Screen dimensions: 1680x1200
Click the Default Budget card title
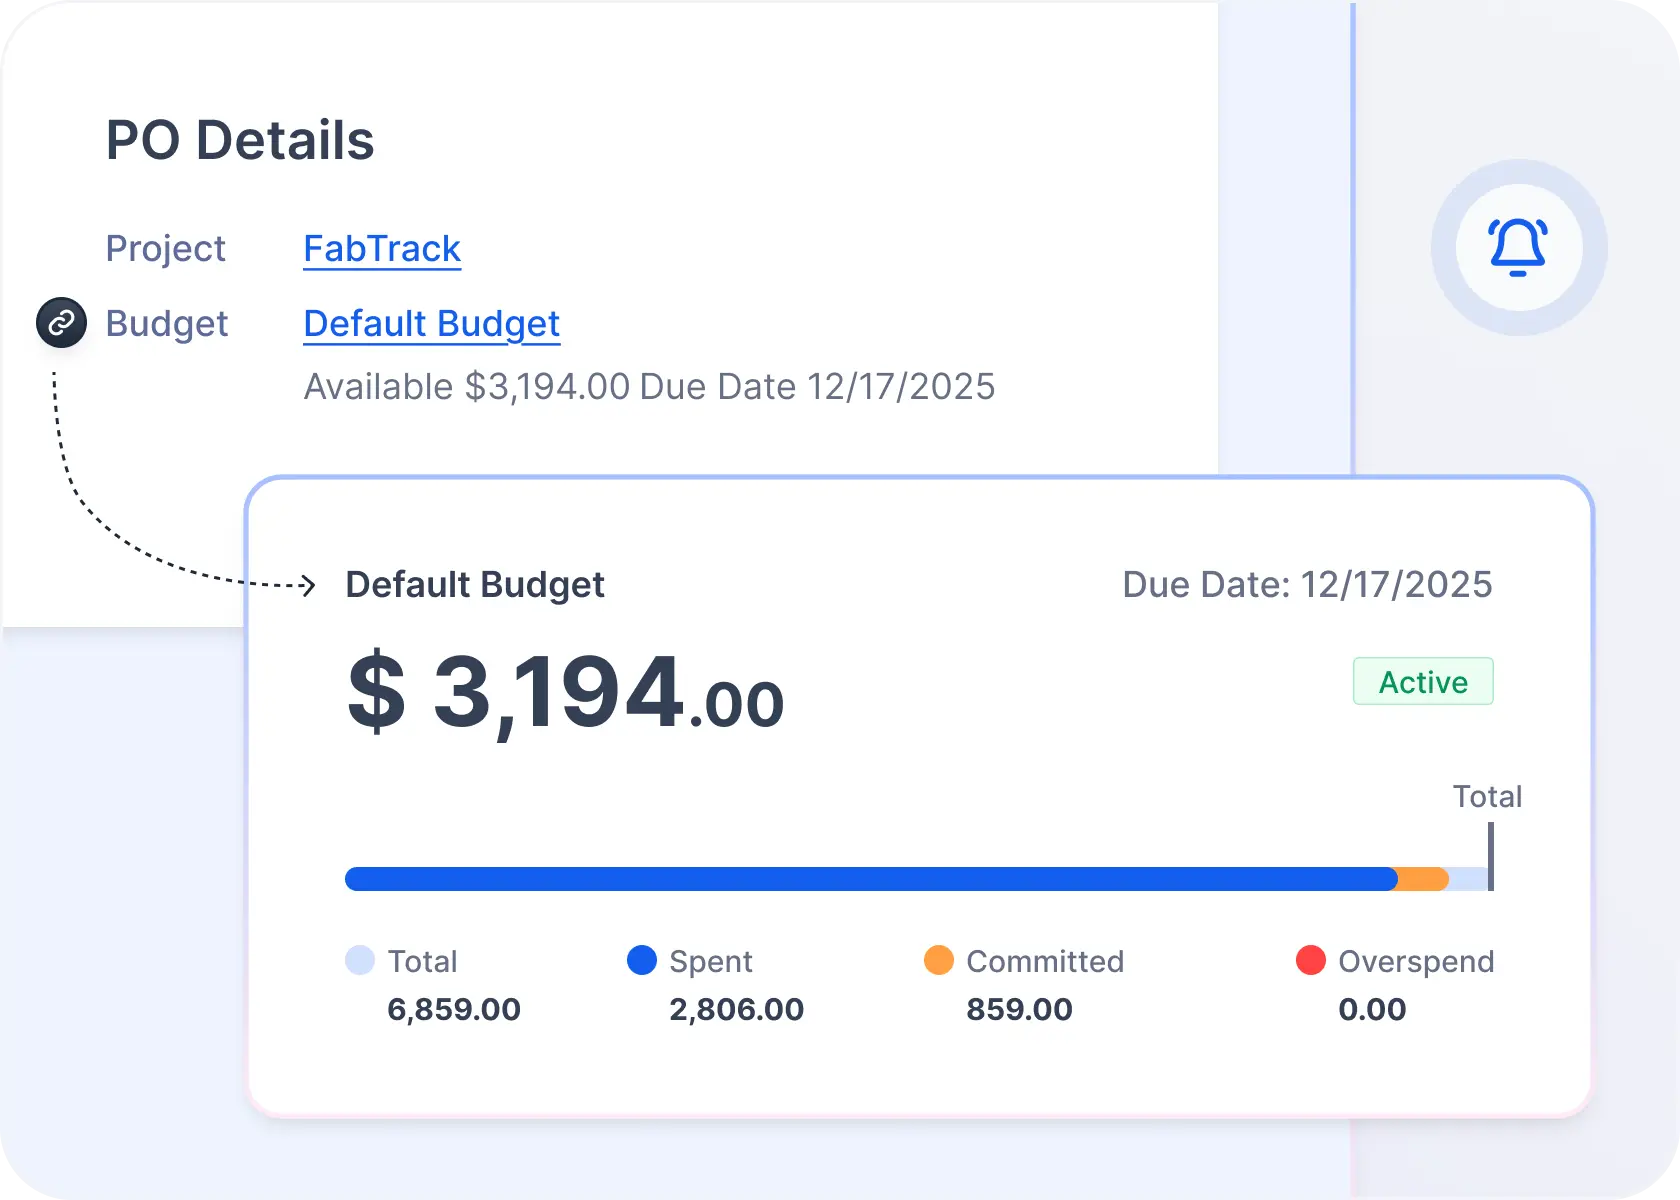coord(475,585)
